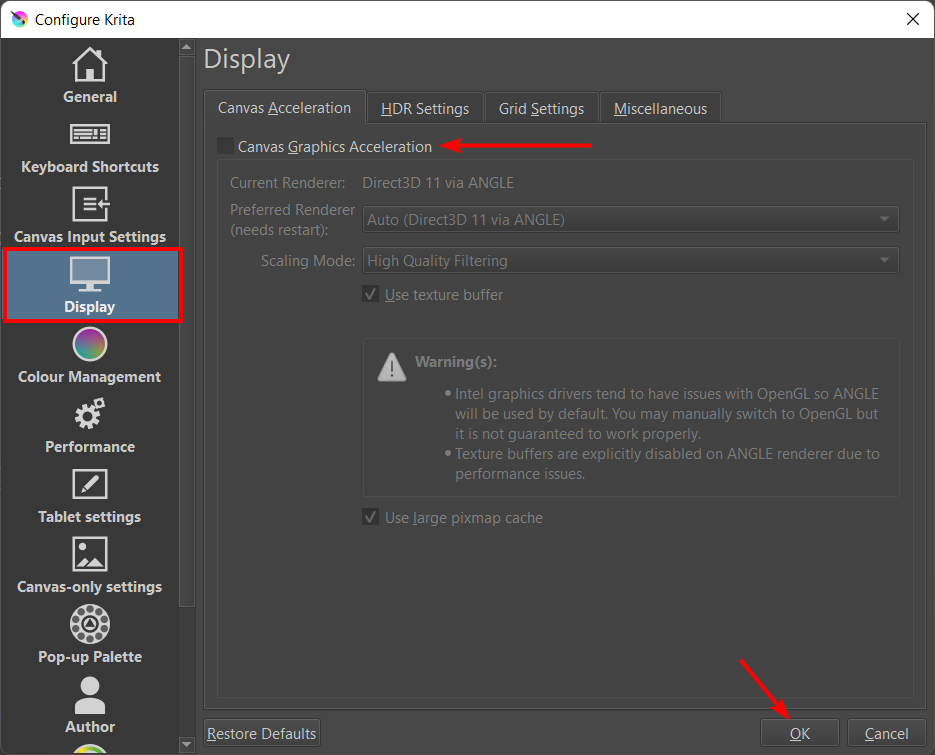This screenshot has width=935, height=755.
Task: Open the Scaling Mode dropdown
Action: [630, 261]
